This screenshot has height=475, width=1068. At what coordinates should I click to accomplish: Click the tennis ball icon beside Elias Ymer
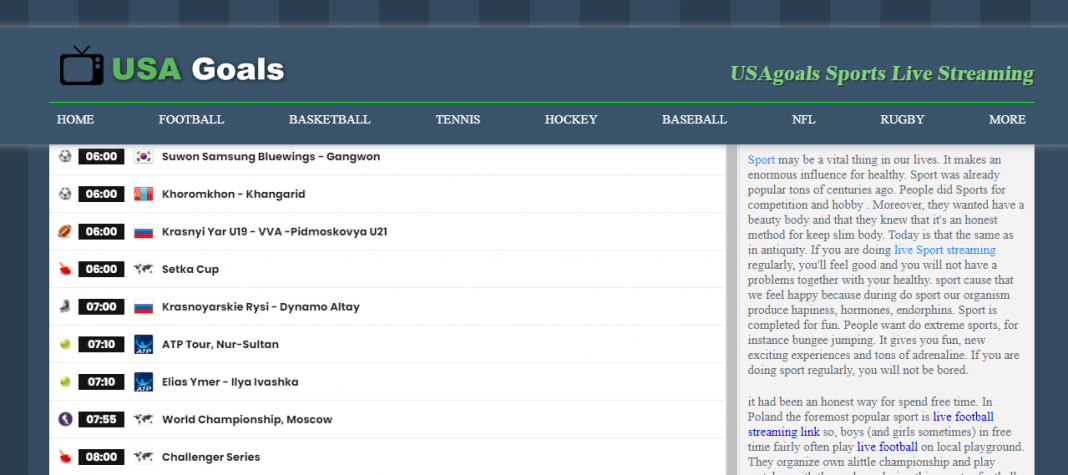click(x=65, y=382)
